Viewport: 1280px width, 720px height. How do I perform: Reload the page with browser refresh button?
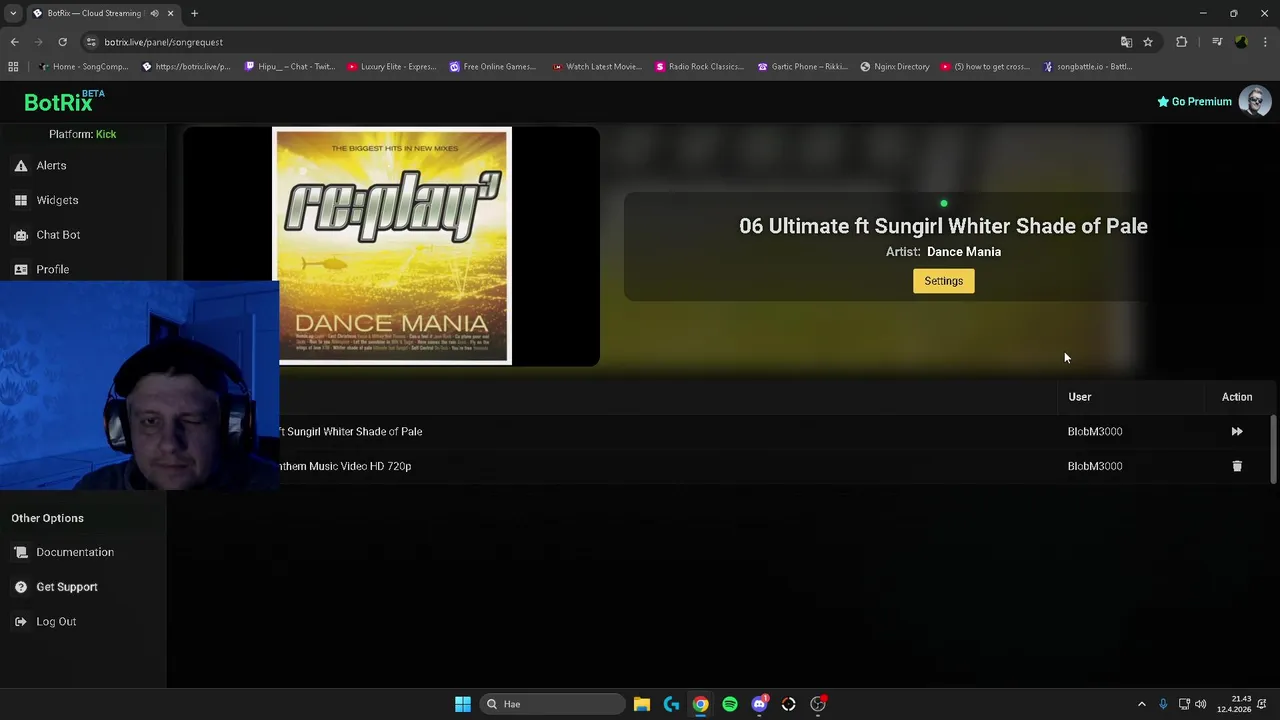(62, 42)
